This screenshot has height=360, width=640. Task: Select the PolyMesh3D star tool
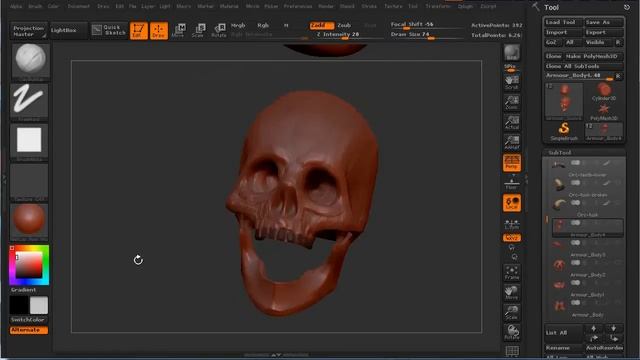604,112
